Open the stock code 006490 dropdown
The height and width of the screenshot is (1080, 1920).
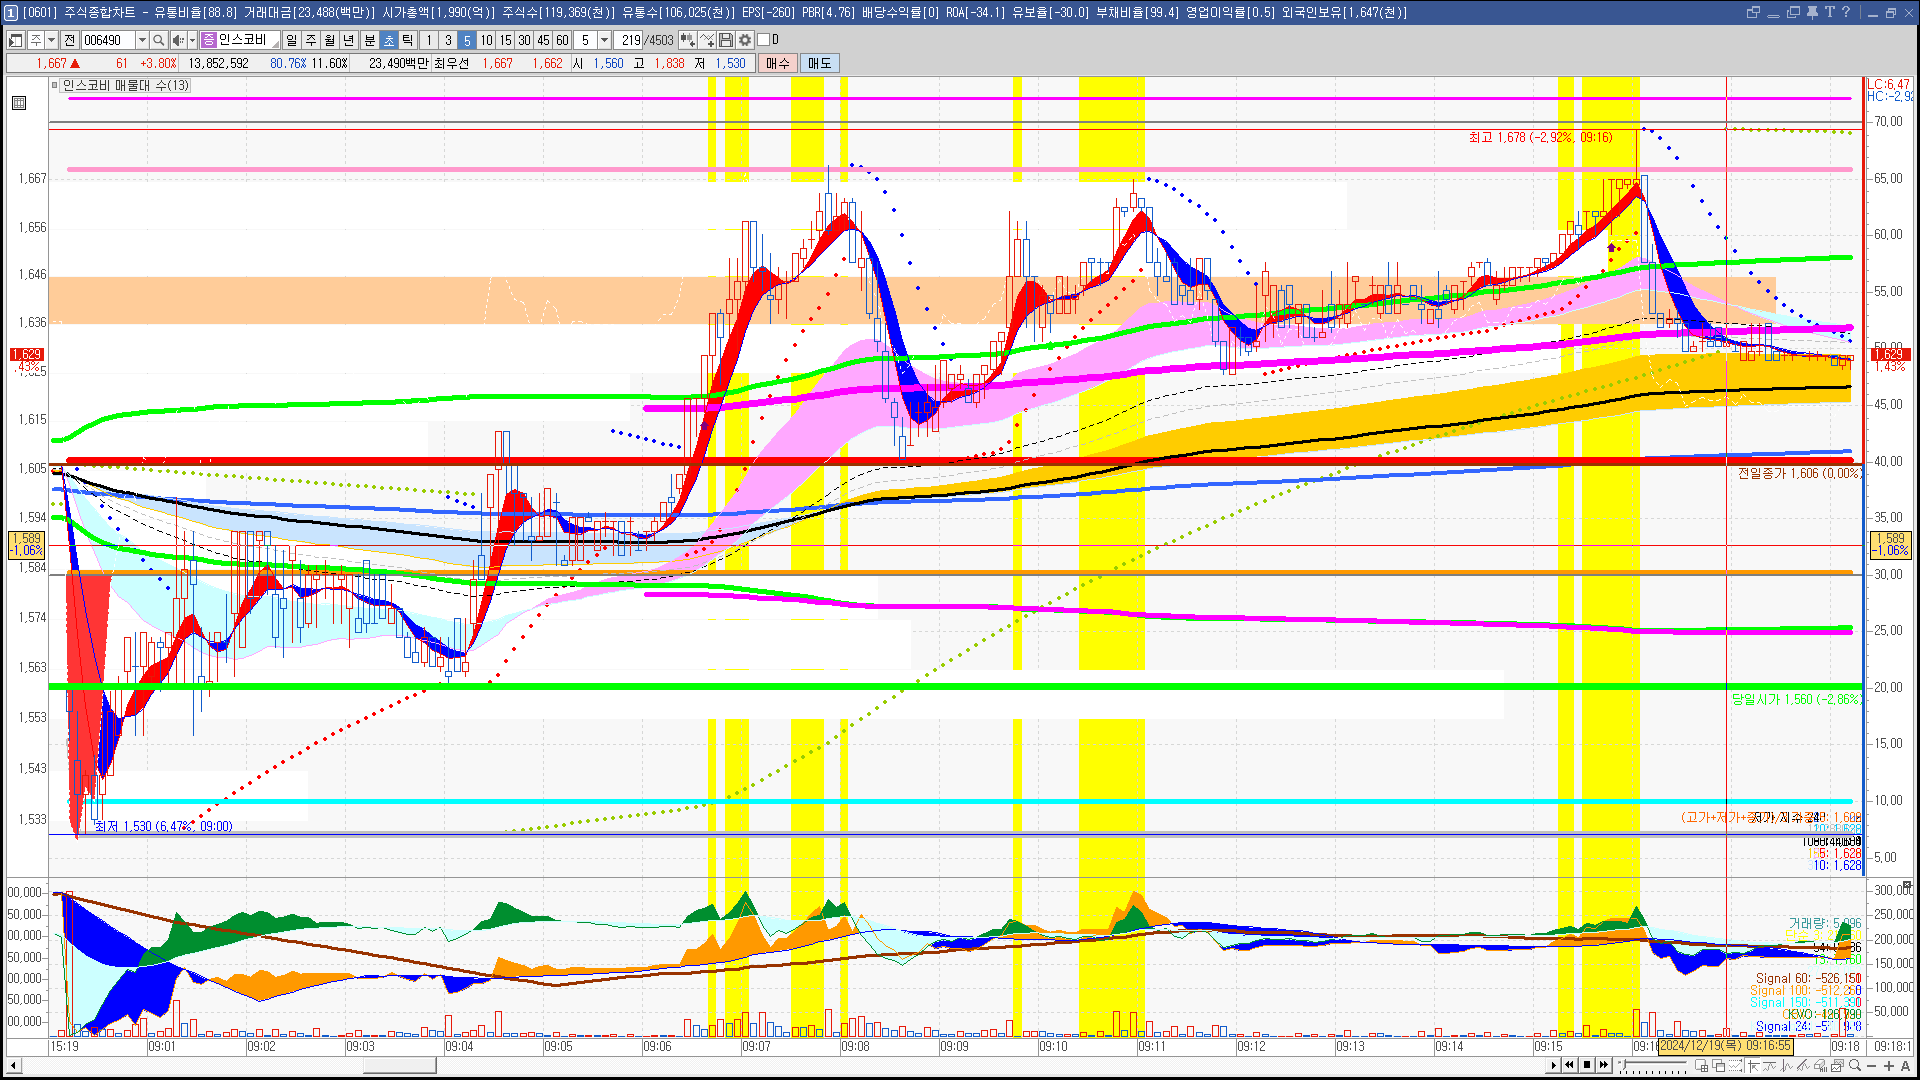point(142,40)
